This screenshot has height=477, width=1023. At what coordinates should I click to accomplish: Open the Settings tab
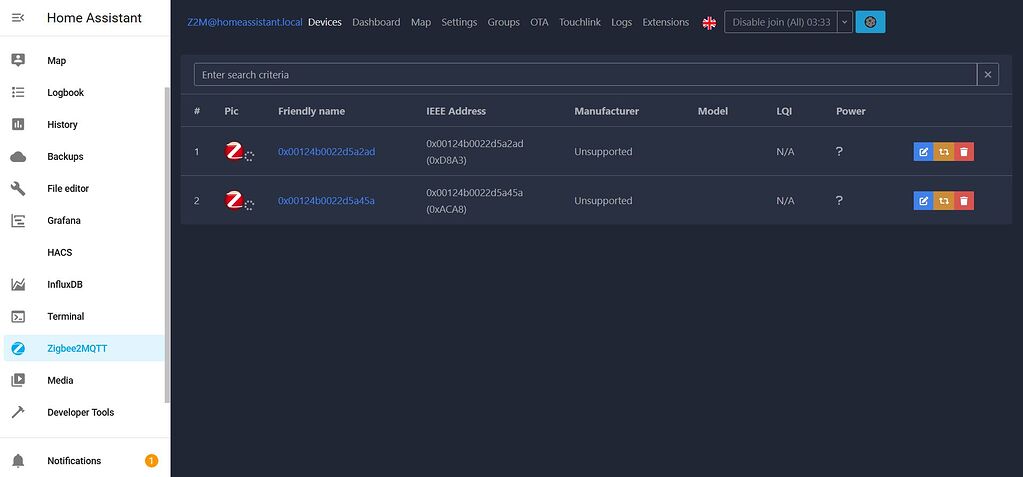coord(459,22)
